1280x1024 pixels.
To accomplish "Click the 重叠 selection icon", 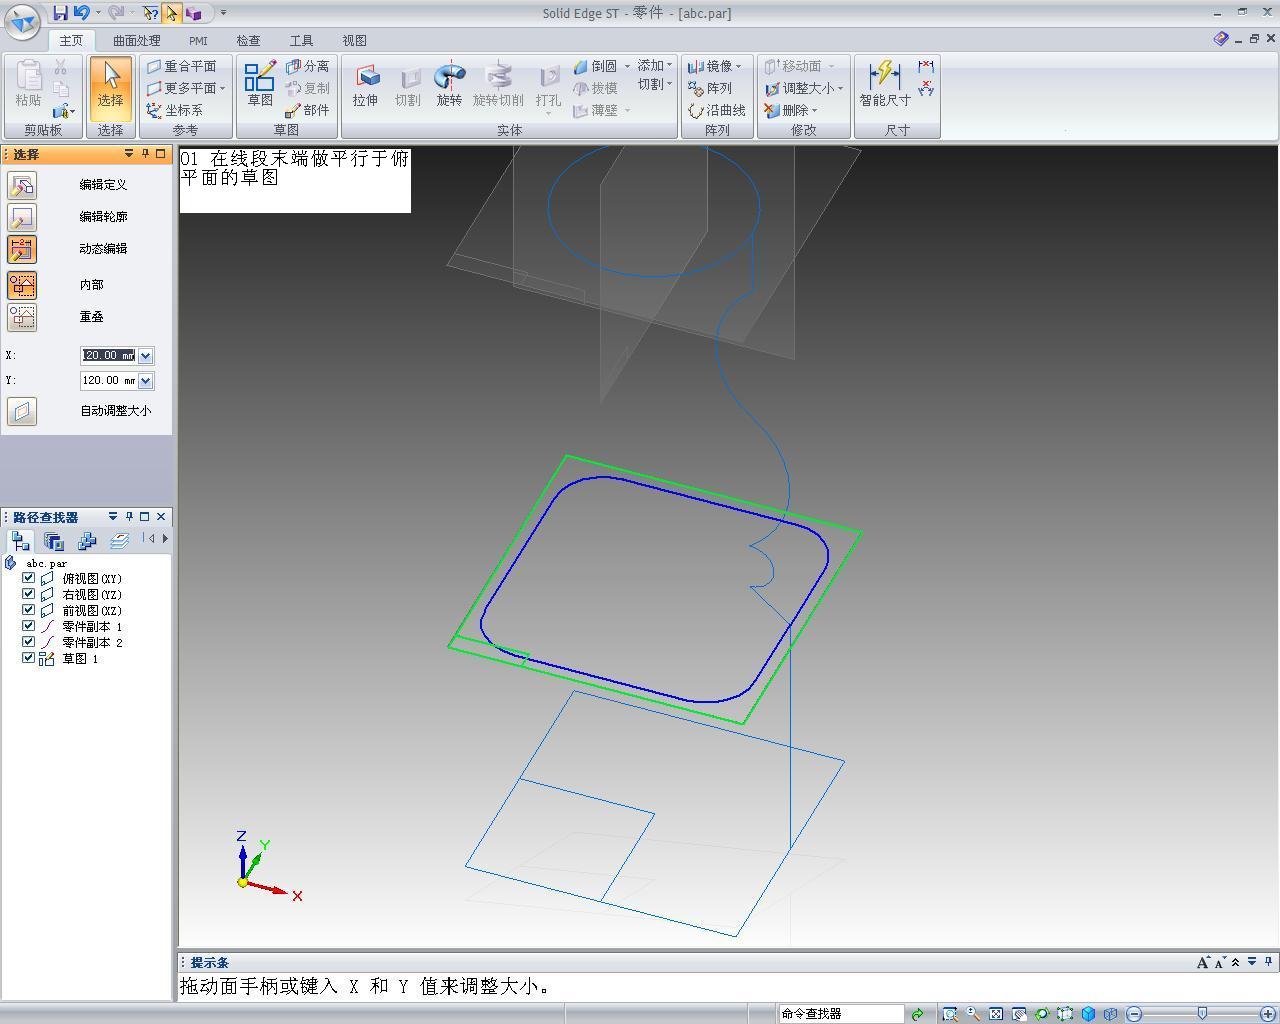I will (22, 317).
